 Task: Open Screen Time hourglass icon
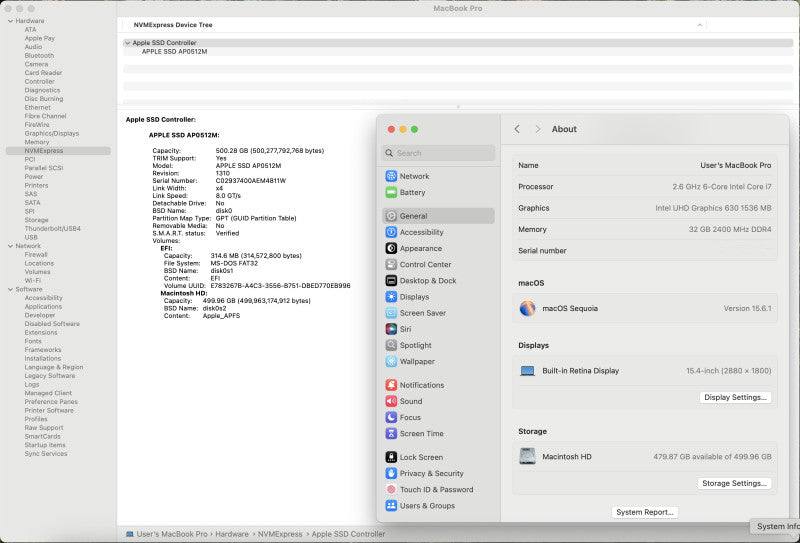point(391,434)
